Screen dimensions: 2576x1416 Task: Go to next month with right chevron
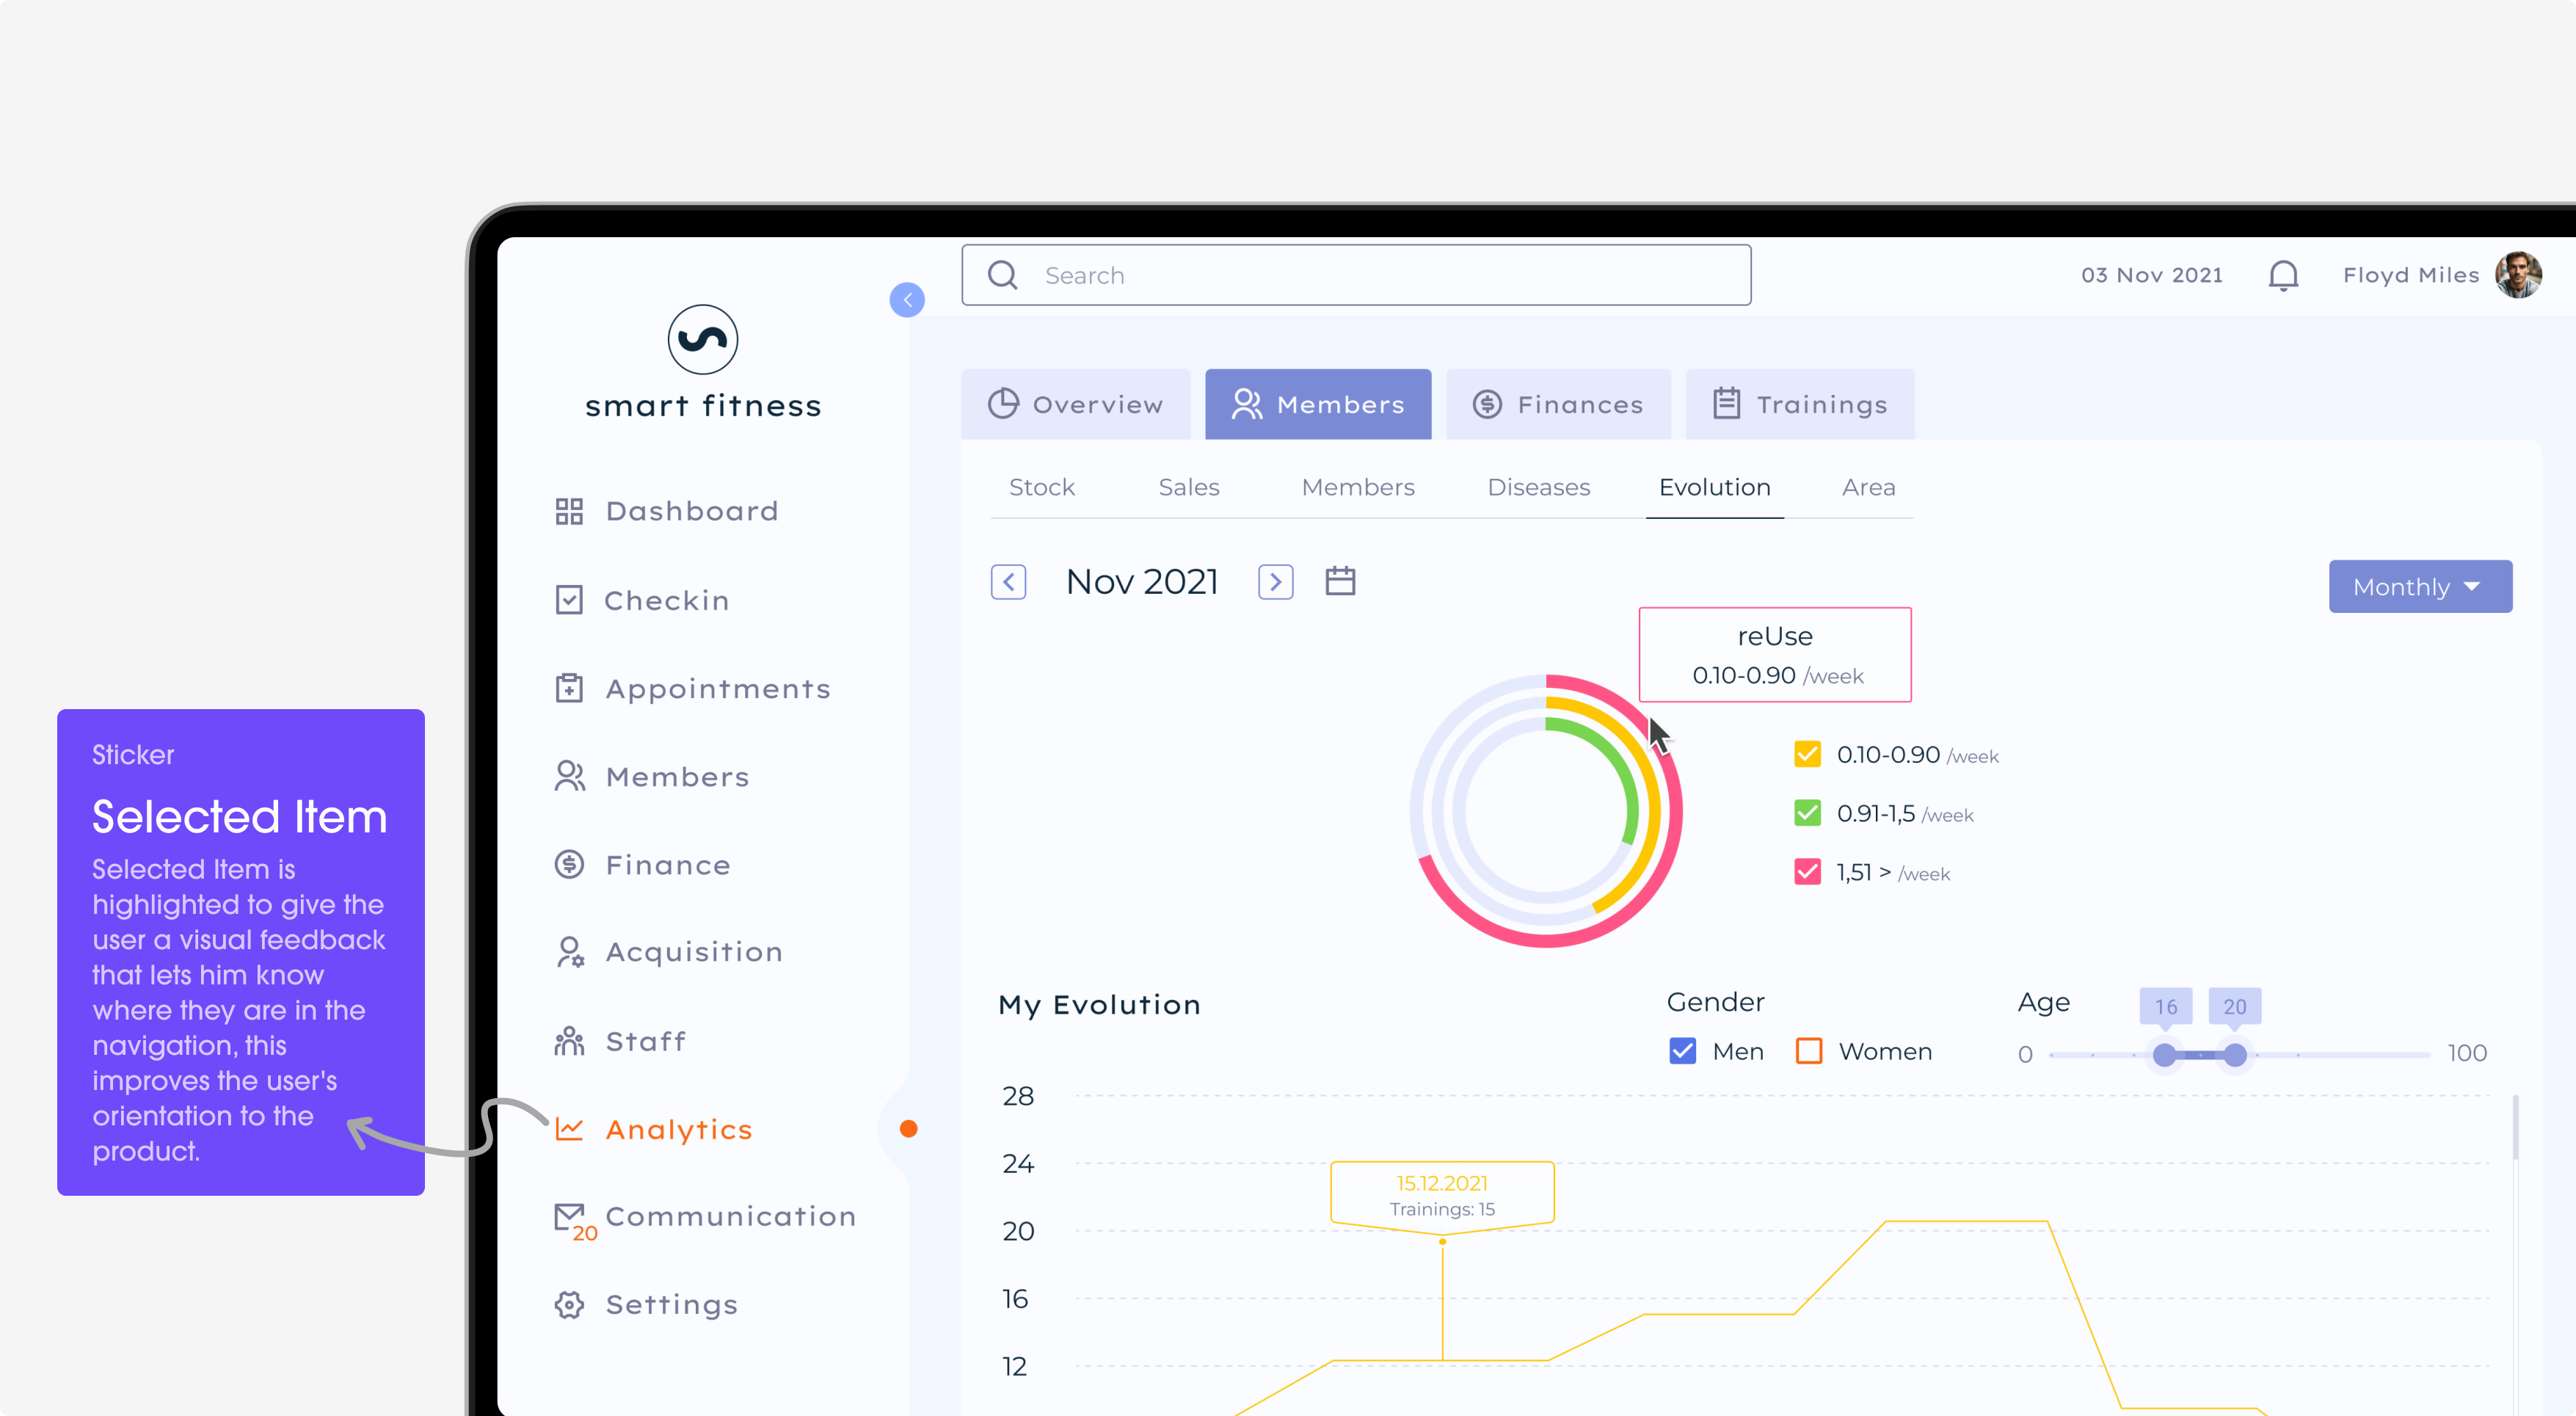pyautogui.click(x=1276, y=582)
